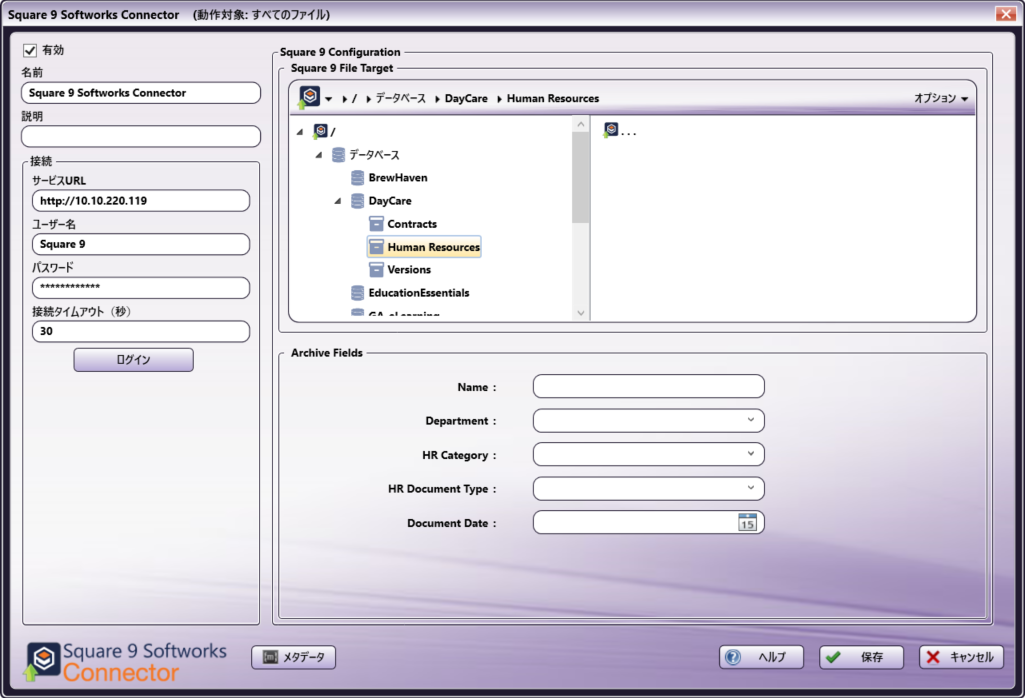Click the 説明 input field
The image size is (1025, 698).
141,137
